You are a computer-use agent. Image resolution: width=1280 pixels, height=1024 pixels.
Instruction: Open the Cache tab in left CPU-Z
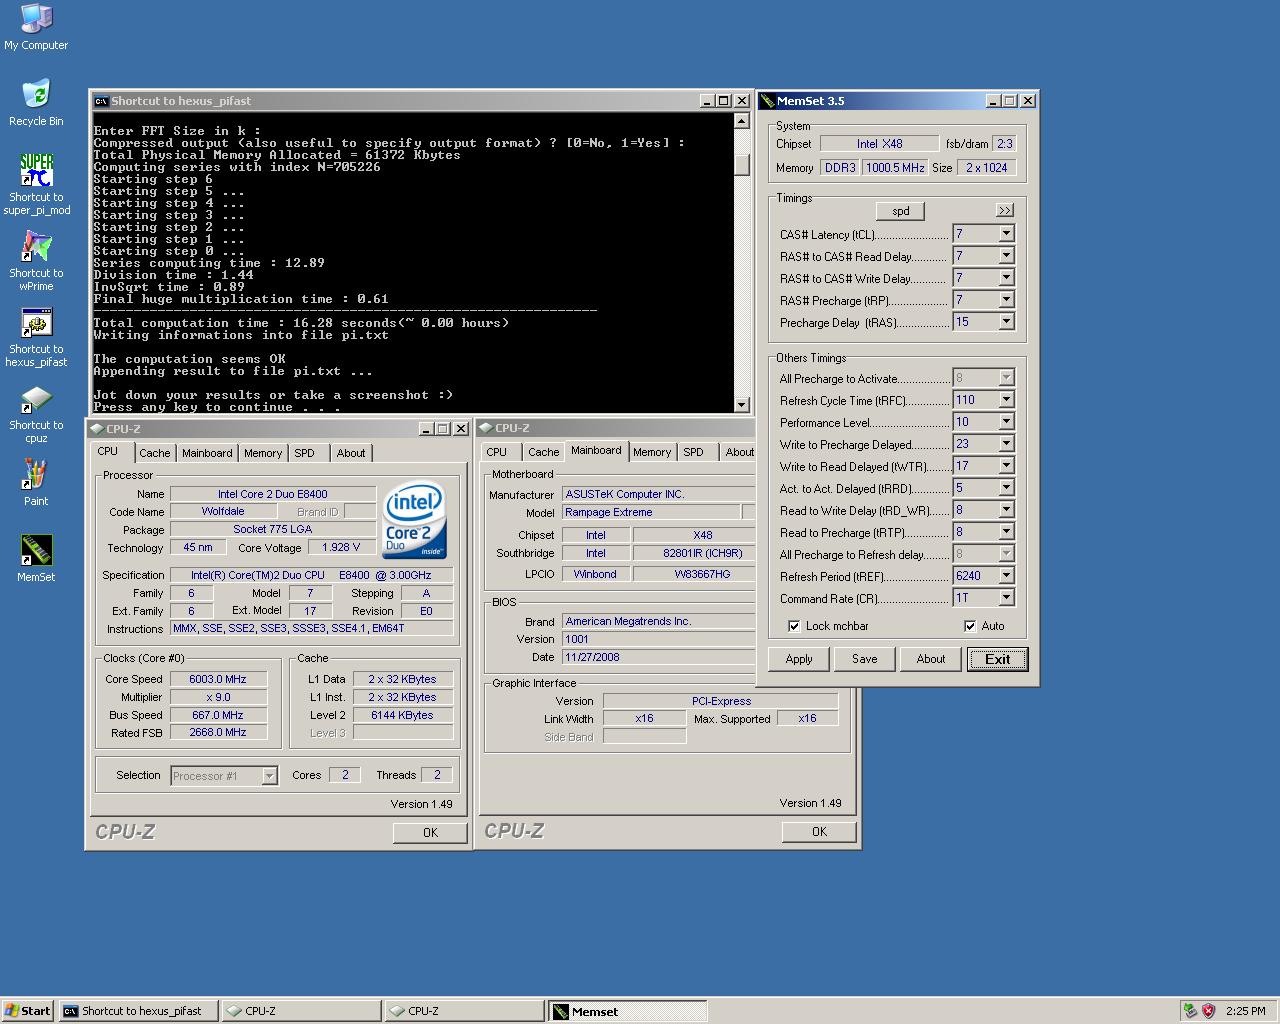154,453
